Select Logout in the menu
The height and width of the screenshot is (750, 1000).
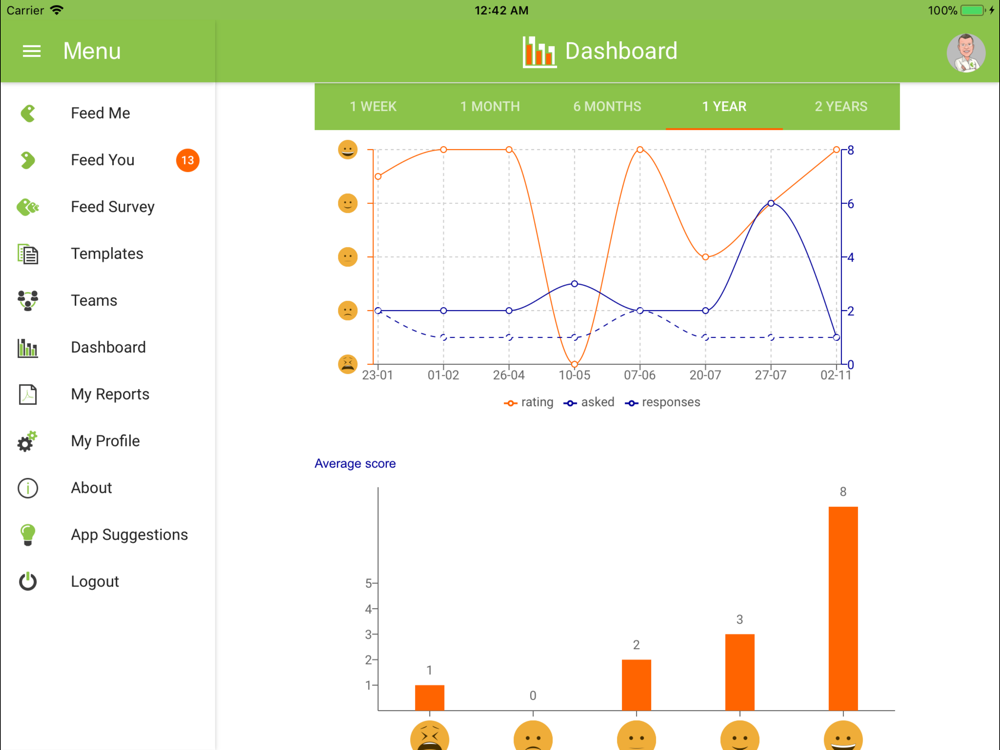108,582
